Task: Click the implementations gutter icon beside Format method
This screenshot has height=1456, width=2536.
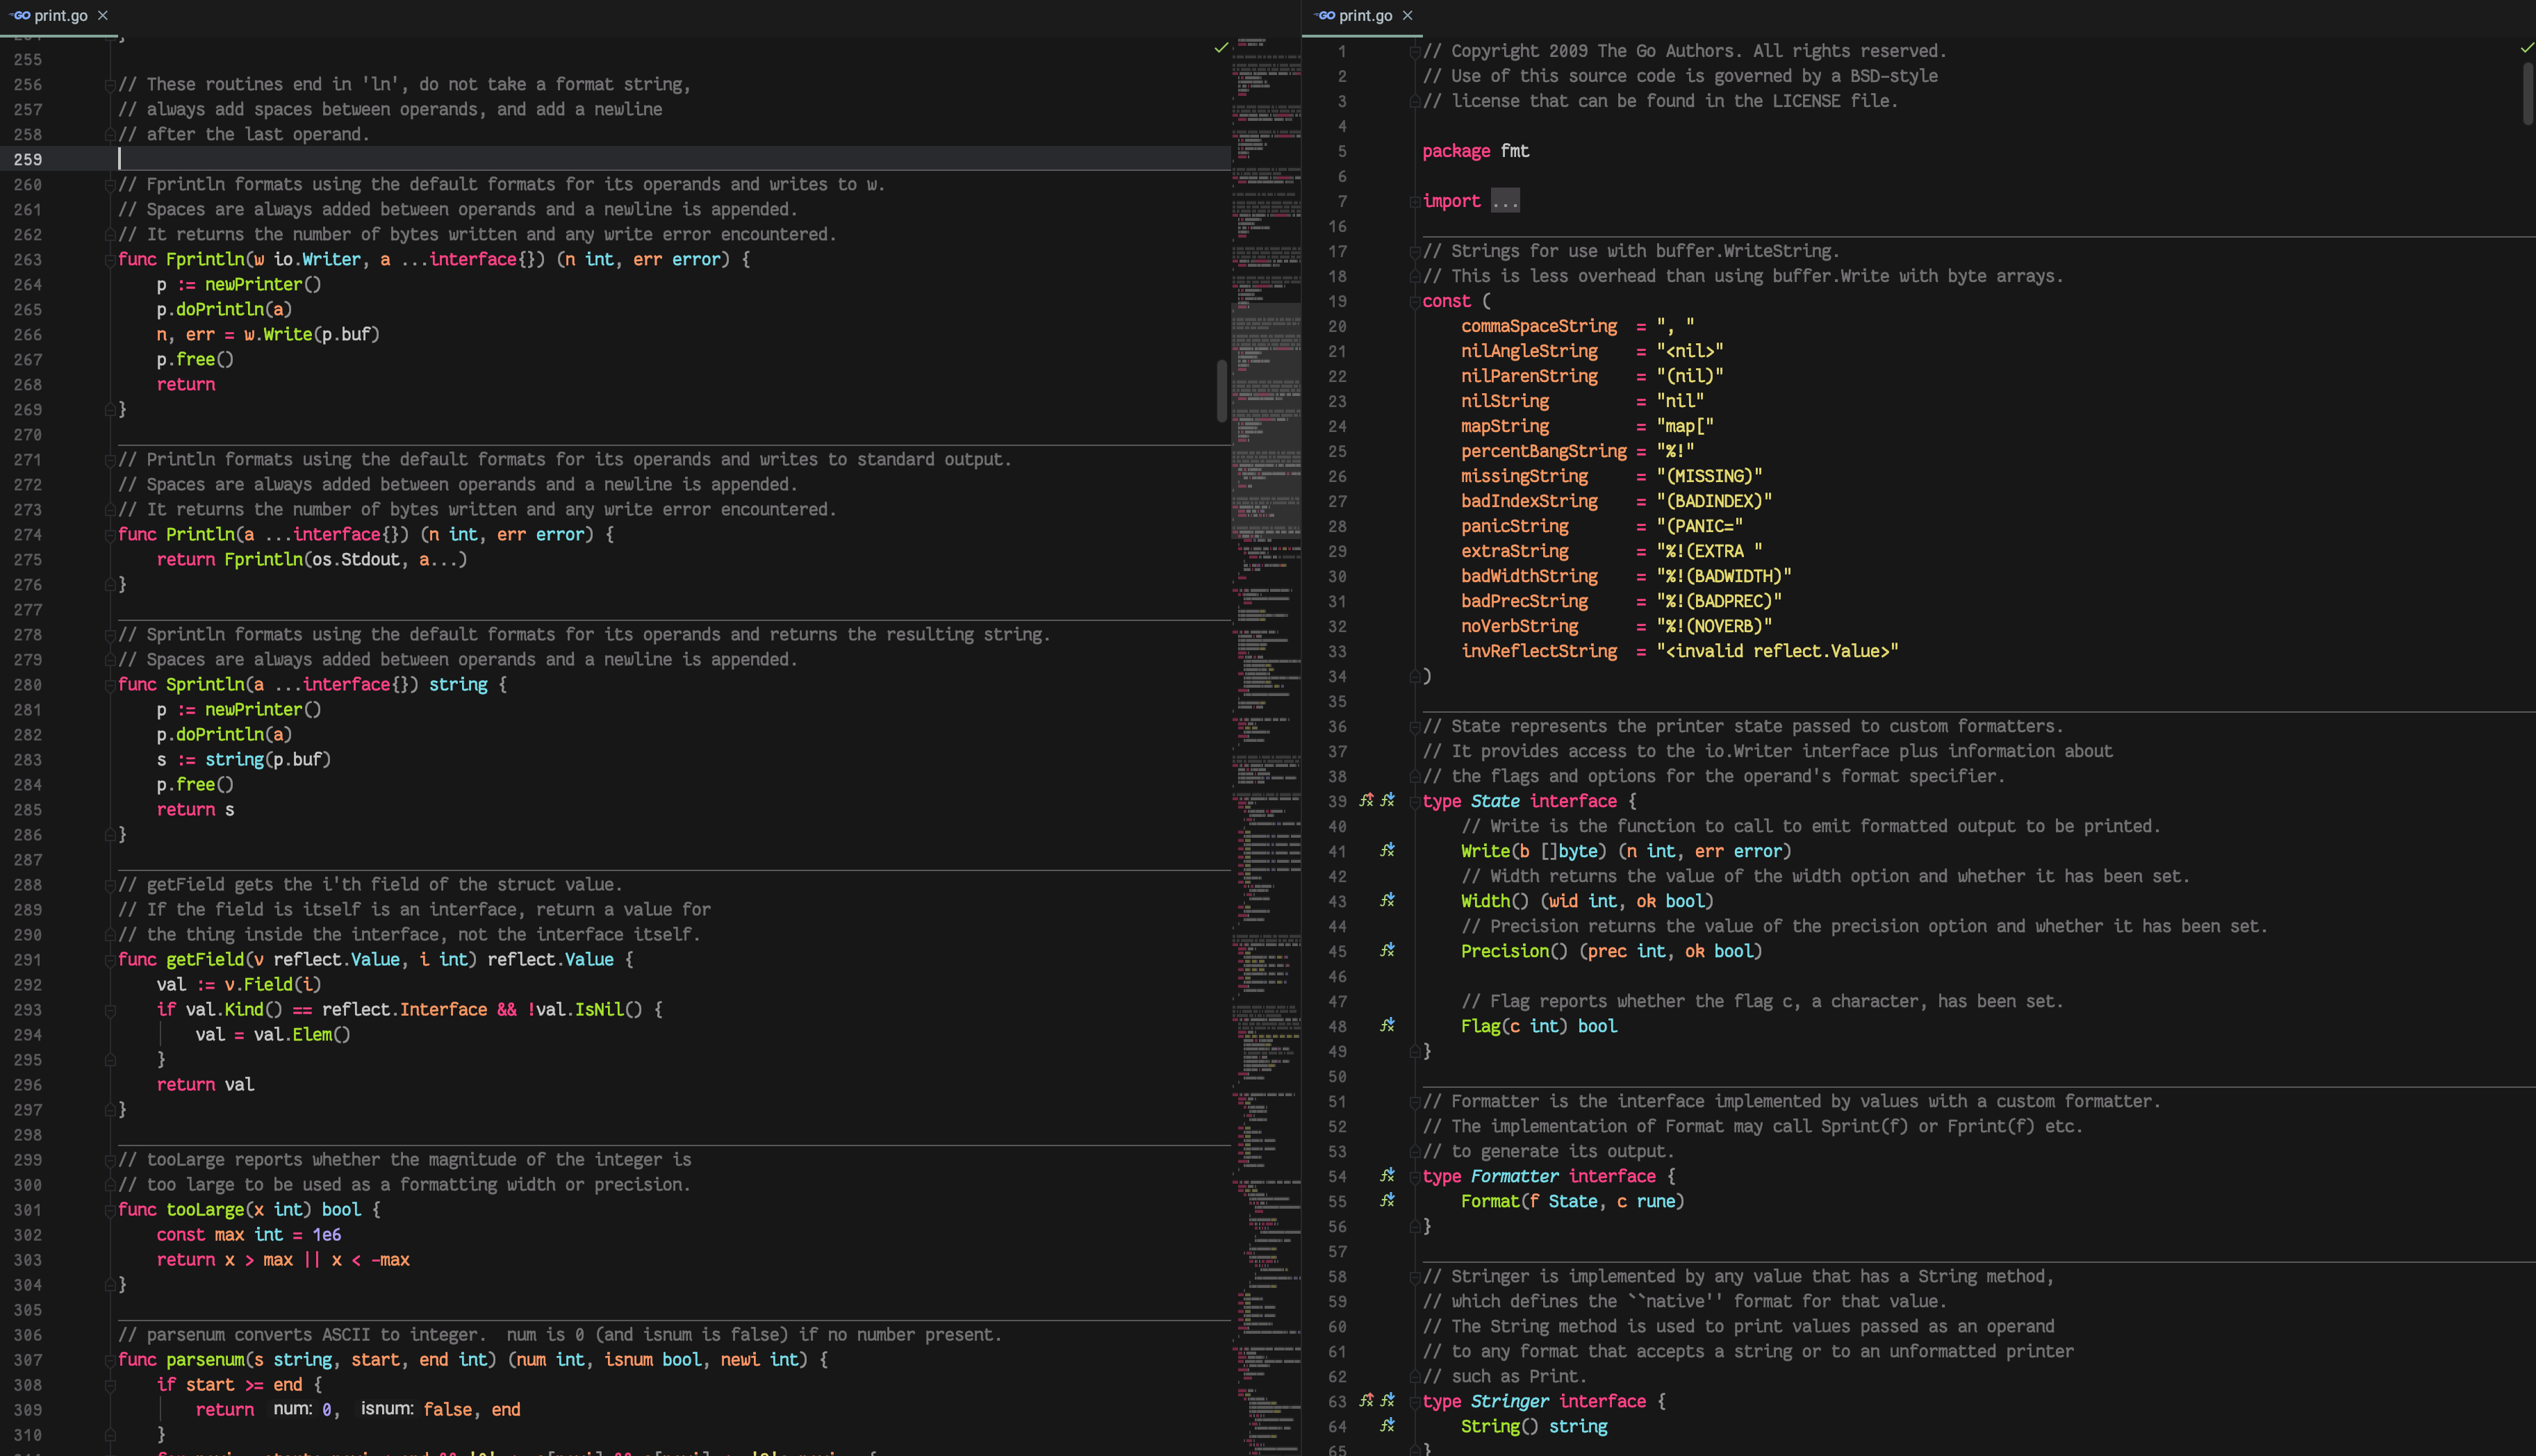Action: pos(1387,1201)
